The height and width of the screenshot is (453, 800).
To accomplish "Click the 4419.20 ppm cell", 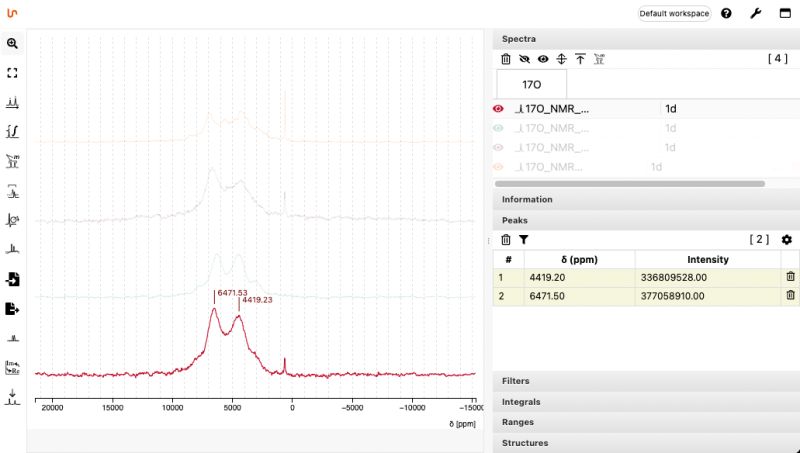I will (579, 278).
